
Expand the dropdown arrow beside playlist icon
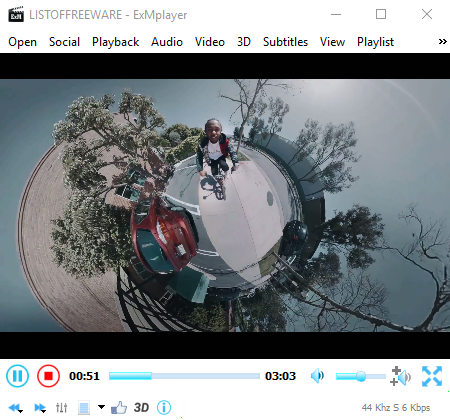click(x=101, y=407)
